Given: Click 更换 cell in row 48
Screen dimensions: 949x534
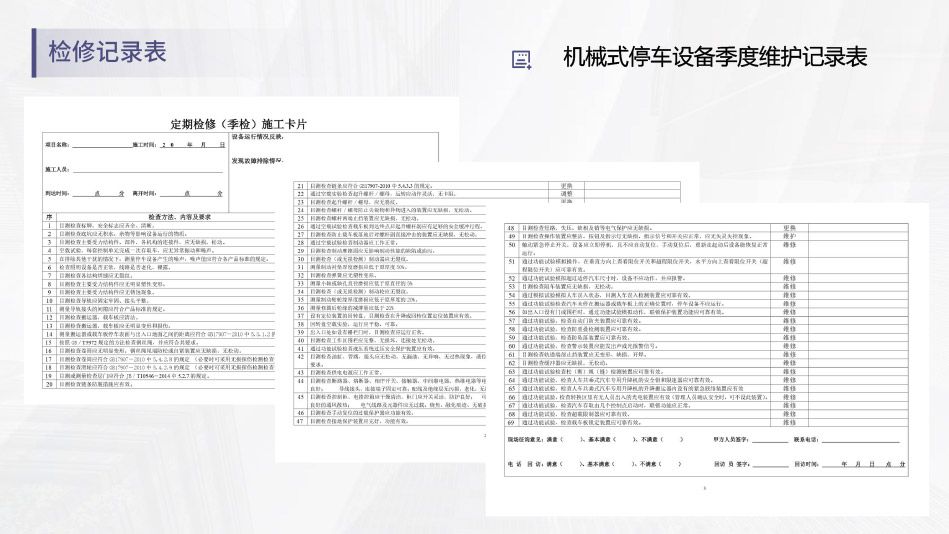Looking at the screenshot, I should click(x=789, y=228).
